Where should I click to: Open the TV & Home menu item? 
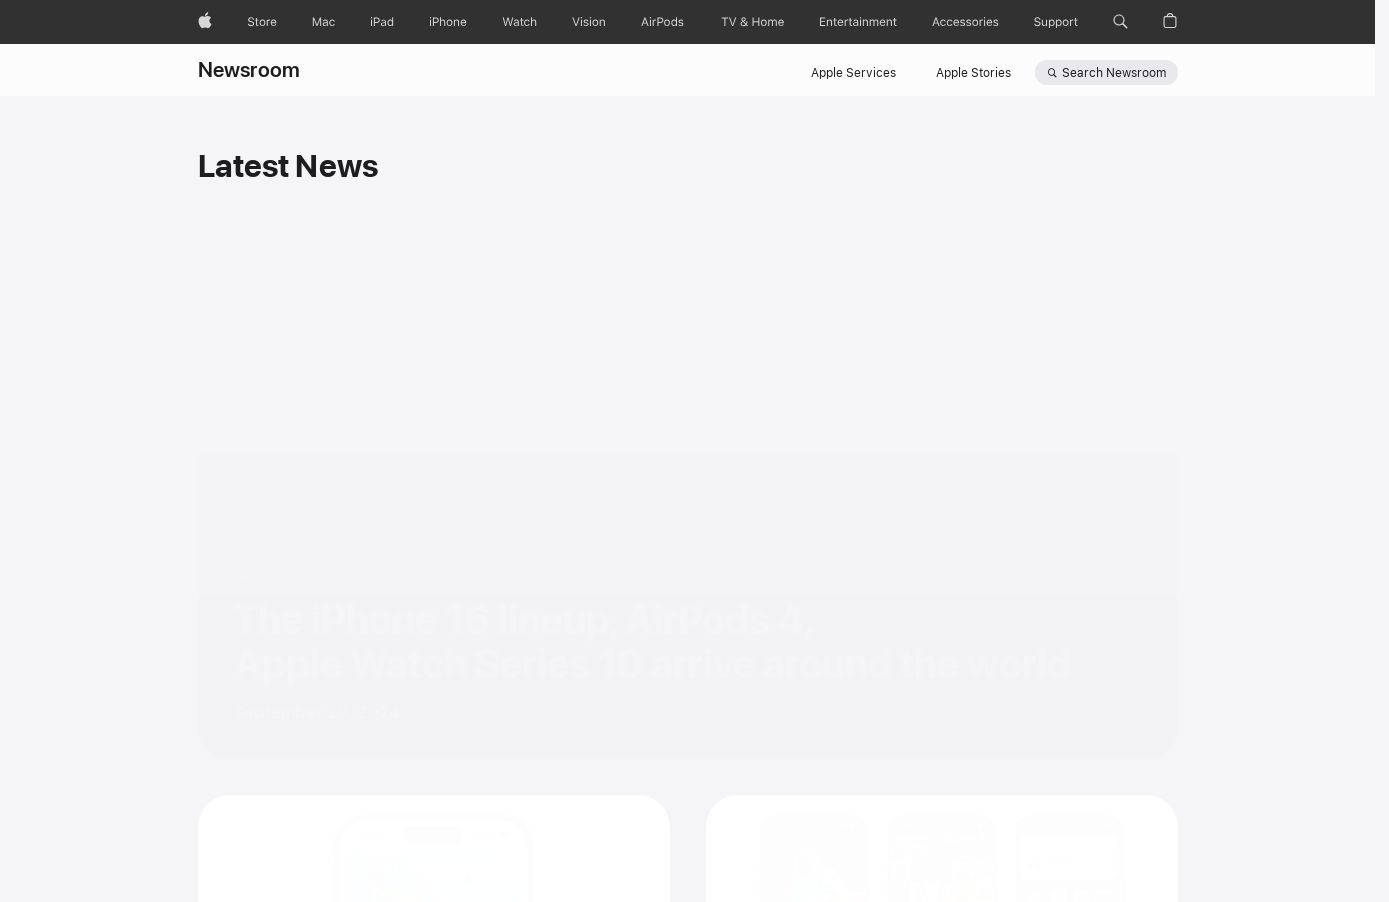point(752,22)
